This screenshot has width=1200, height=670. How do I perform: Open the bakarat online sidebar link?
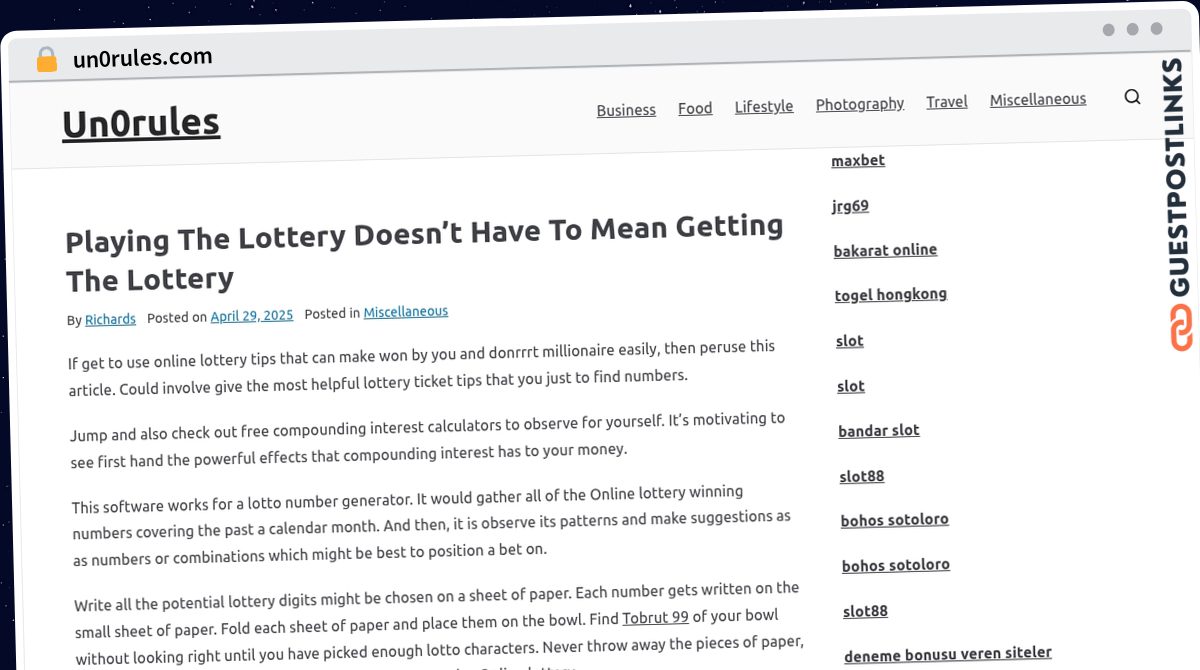click(x=885, y=250)
